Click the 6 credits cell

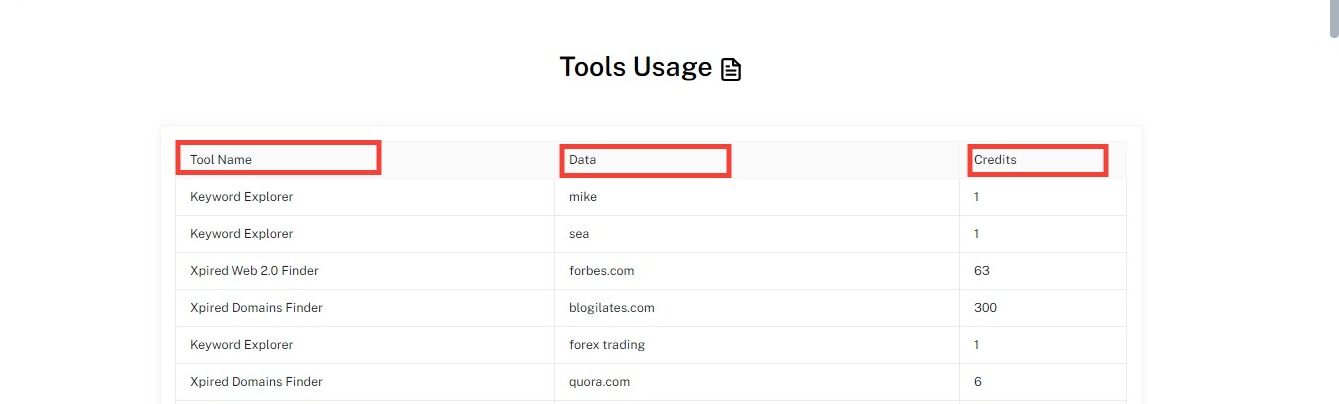(x=1043, y=382)
